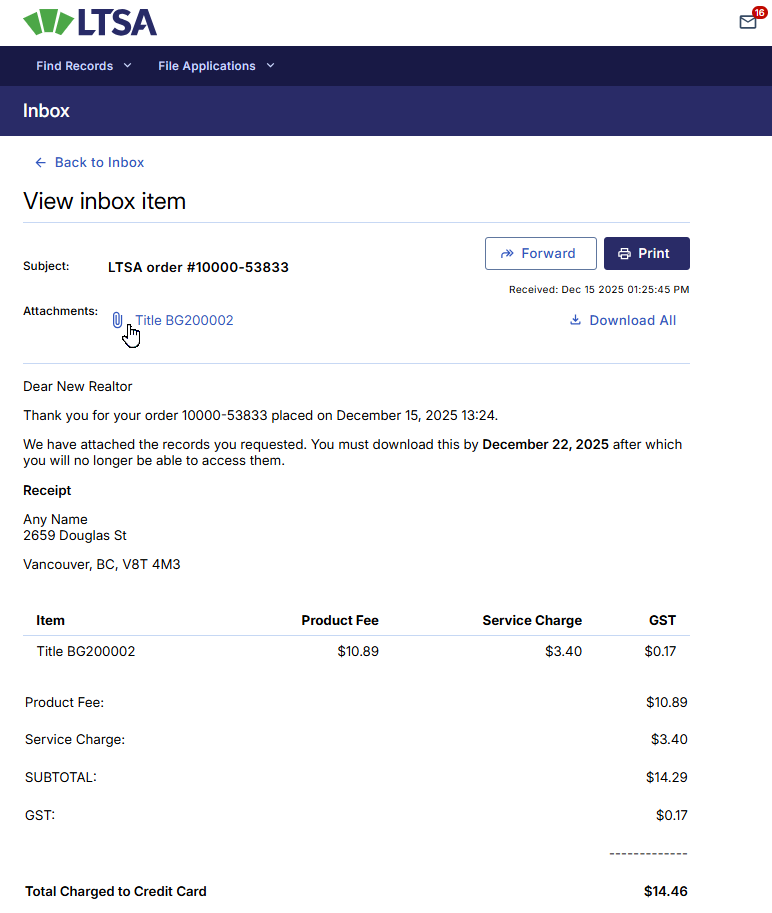
Task: Click the Inbox page header
Action: pyautogui.click(x=46, y=110)
